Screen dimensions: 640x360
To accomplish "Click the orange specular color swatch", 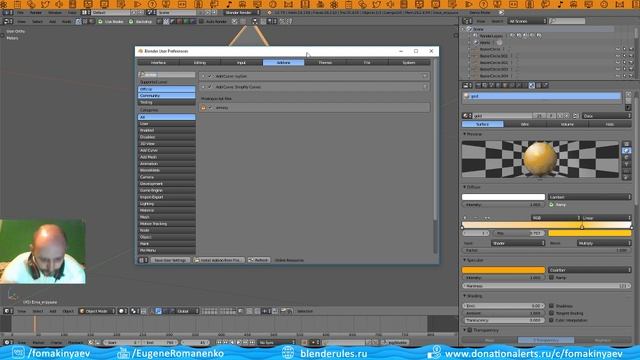I will point(503,270).
